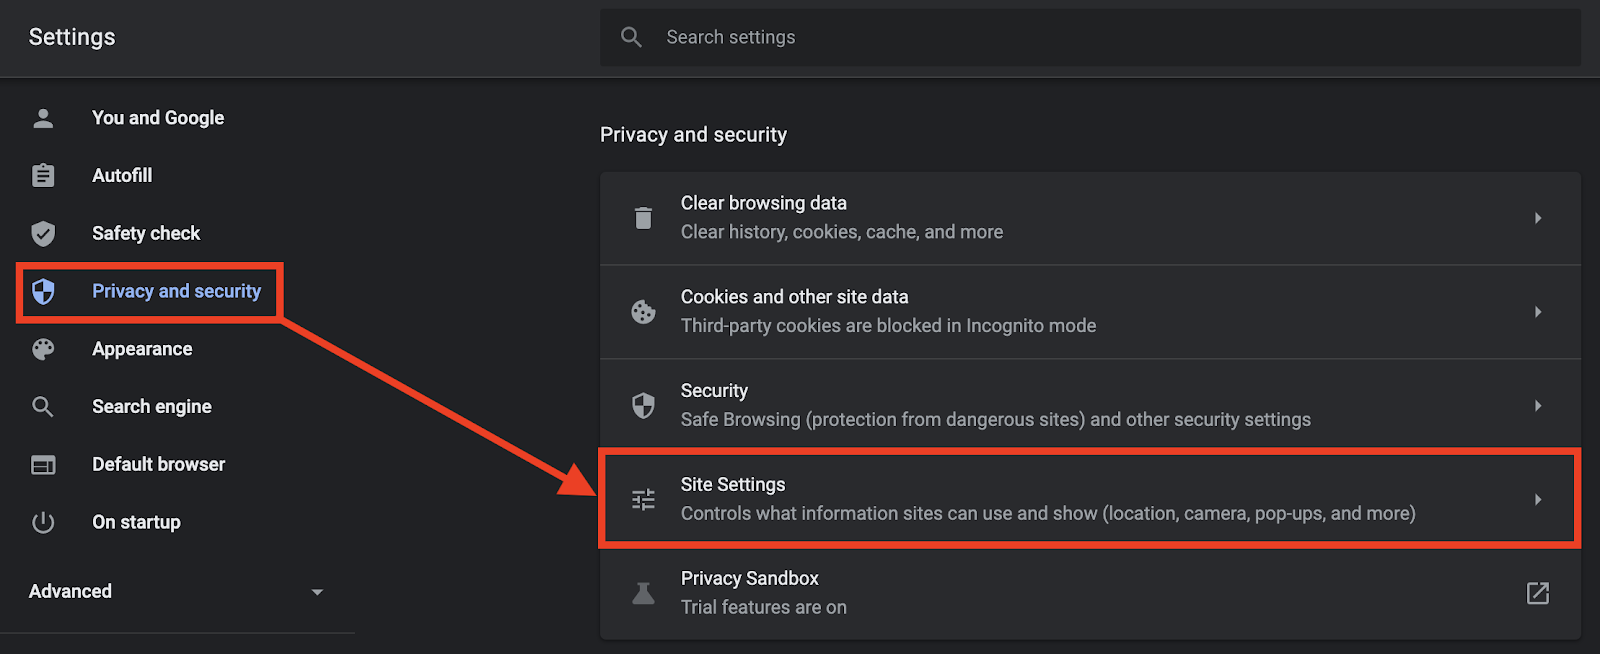Open Security Safe Browsing settings
The height and width of the screenshot is (654, 1600).
click(1090, 405)
